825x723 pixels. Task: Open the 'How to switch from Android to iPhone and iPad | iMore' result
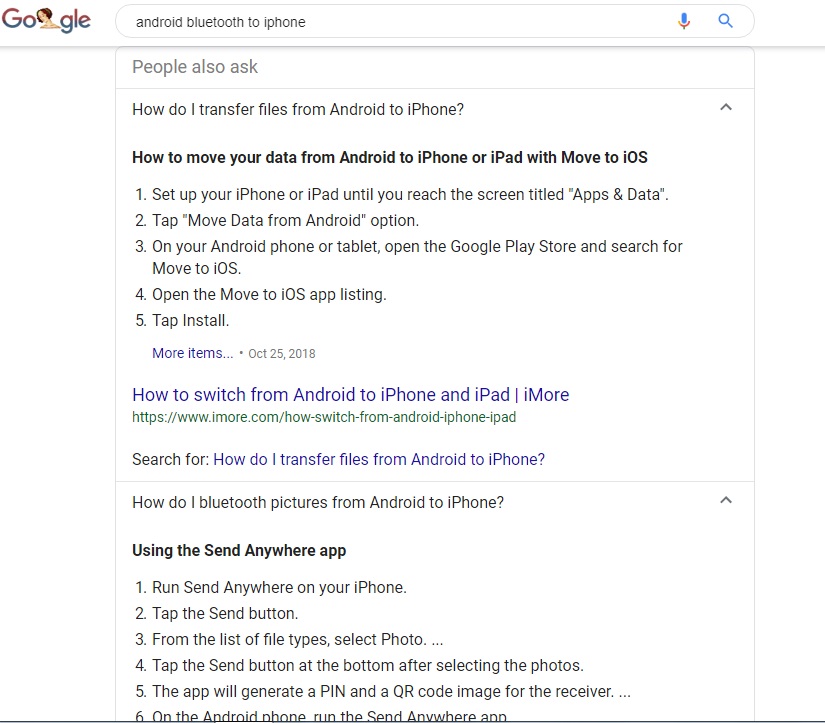[x=350, y=394]
